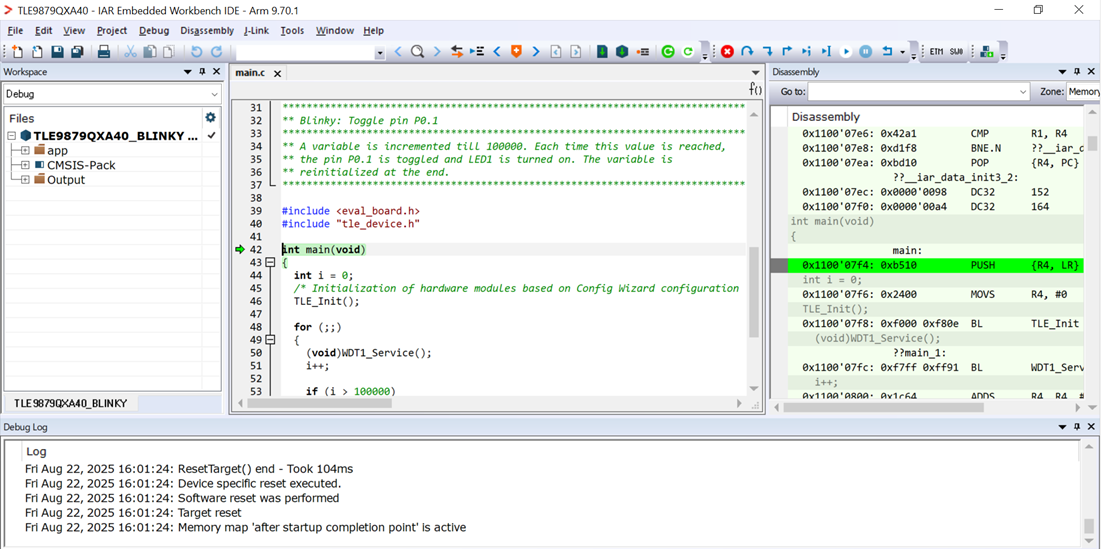This screenshot has height=549, width=1101.
Task: Toggle the ETM trace button
Action: pyautogui.click(x=936, y=52)
